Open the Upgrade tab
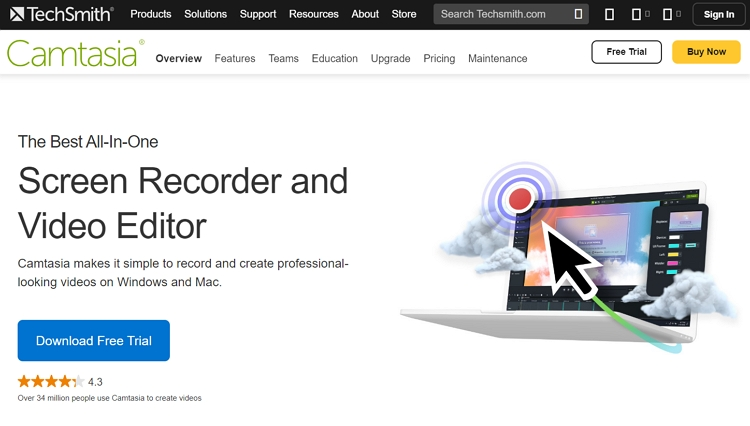 click(x=390, y=58)
